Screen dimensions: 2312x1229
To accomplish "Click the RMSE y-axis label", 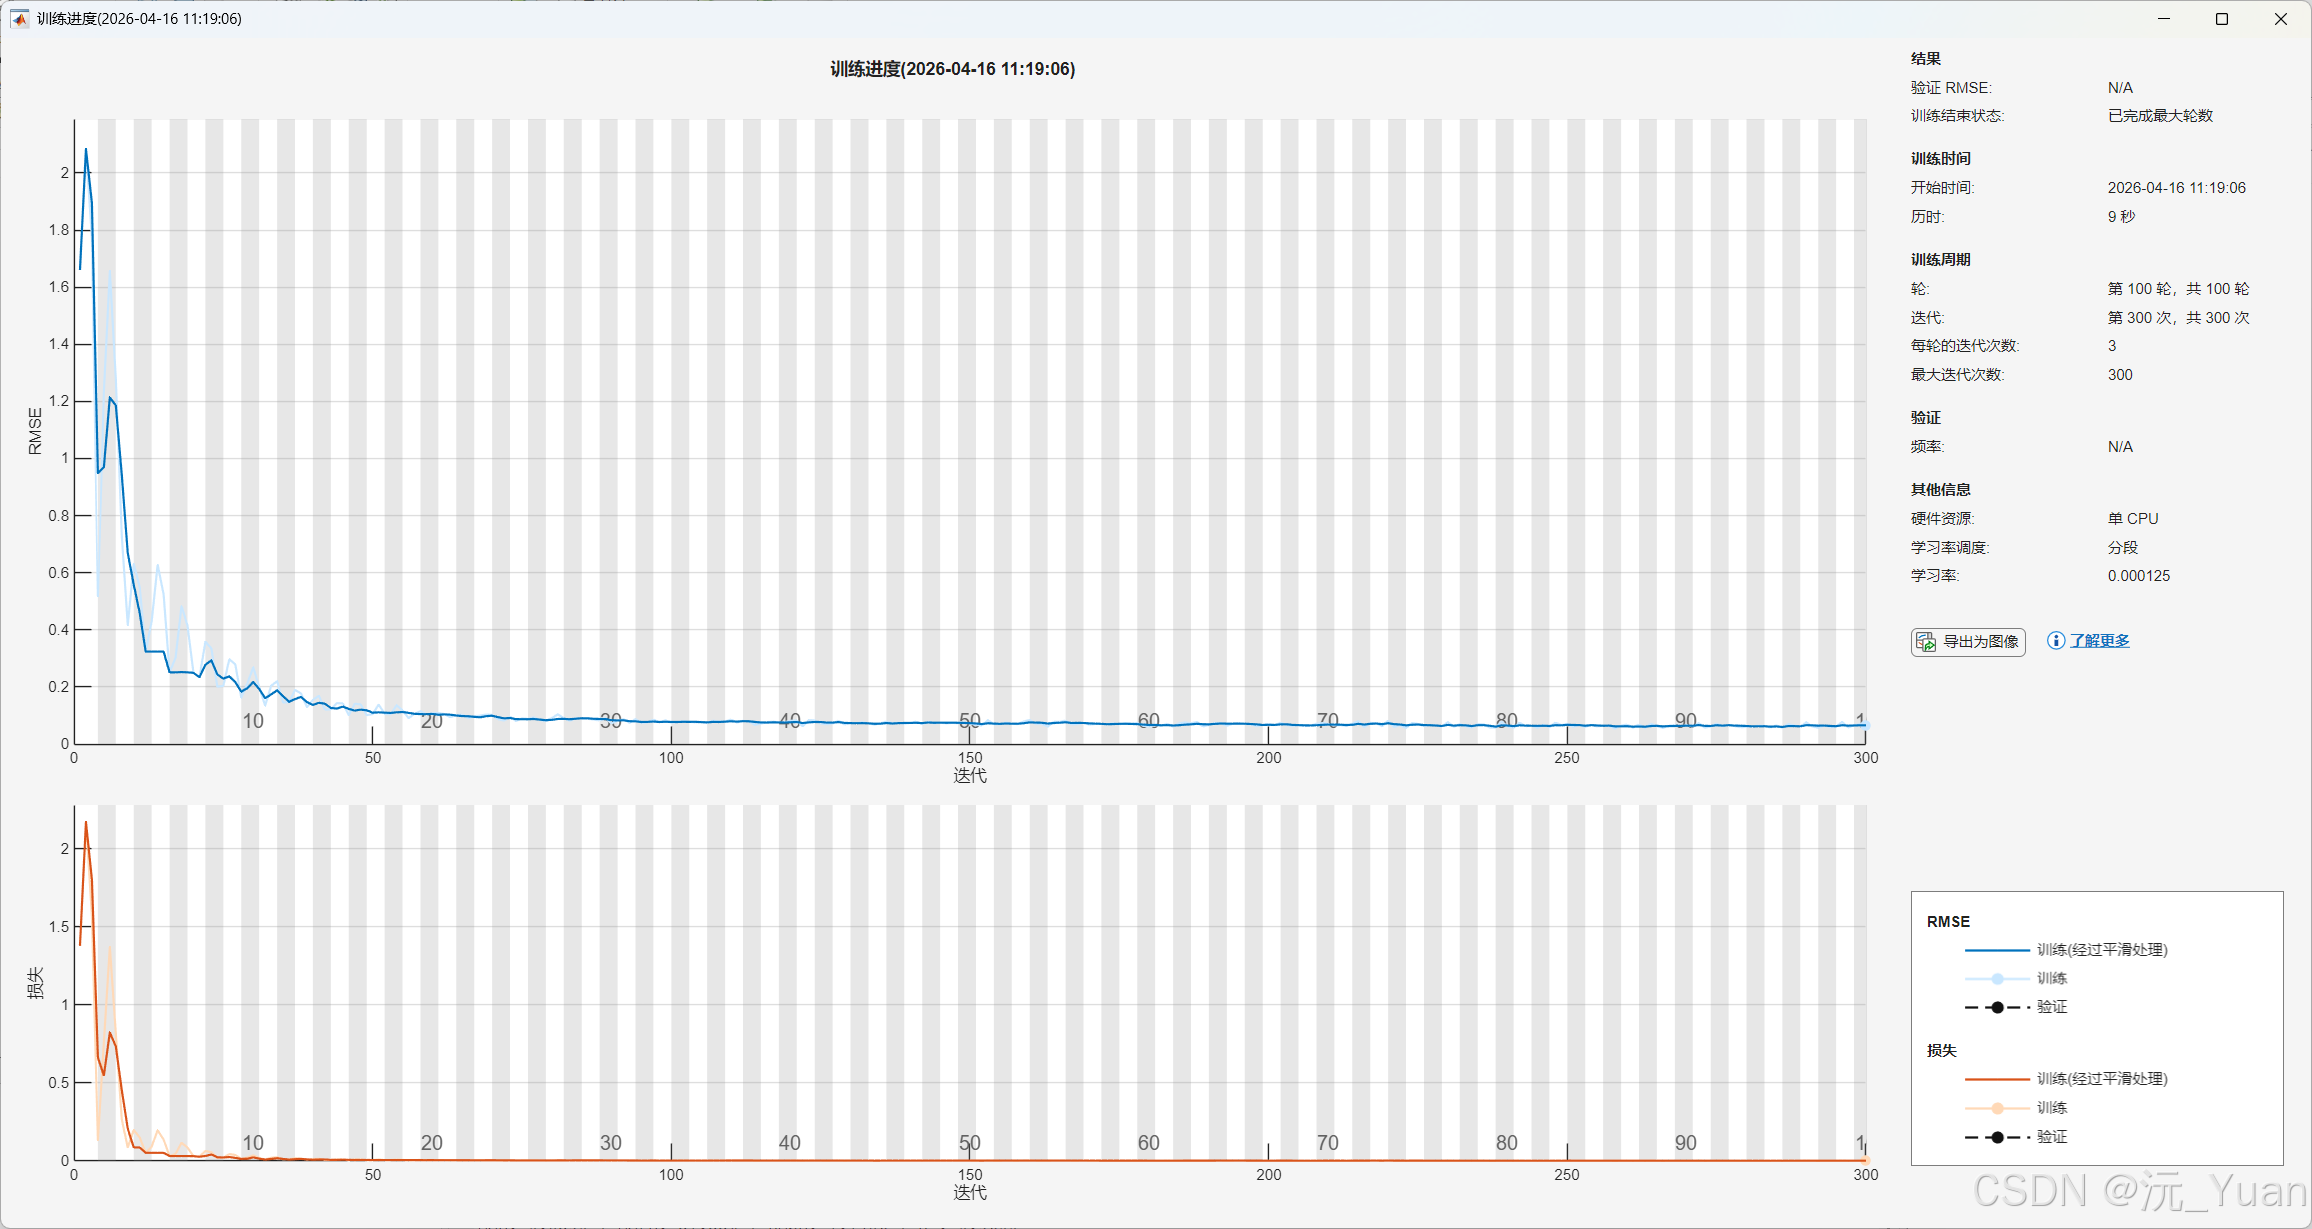I will pyautogui.click(x=36, y=431).
